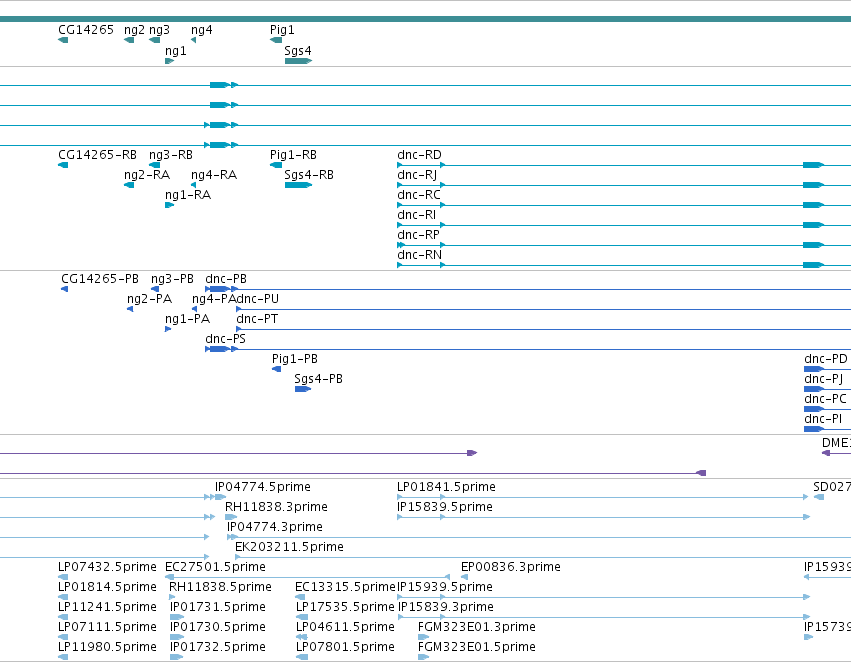The height and width of the screenshot is (662, 851).
Task: Open the dnc-PC protein label
Action: point(825,399)
